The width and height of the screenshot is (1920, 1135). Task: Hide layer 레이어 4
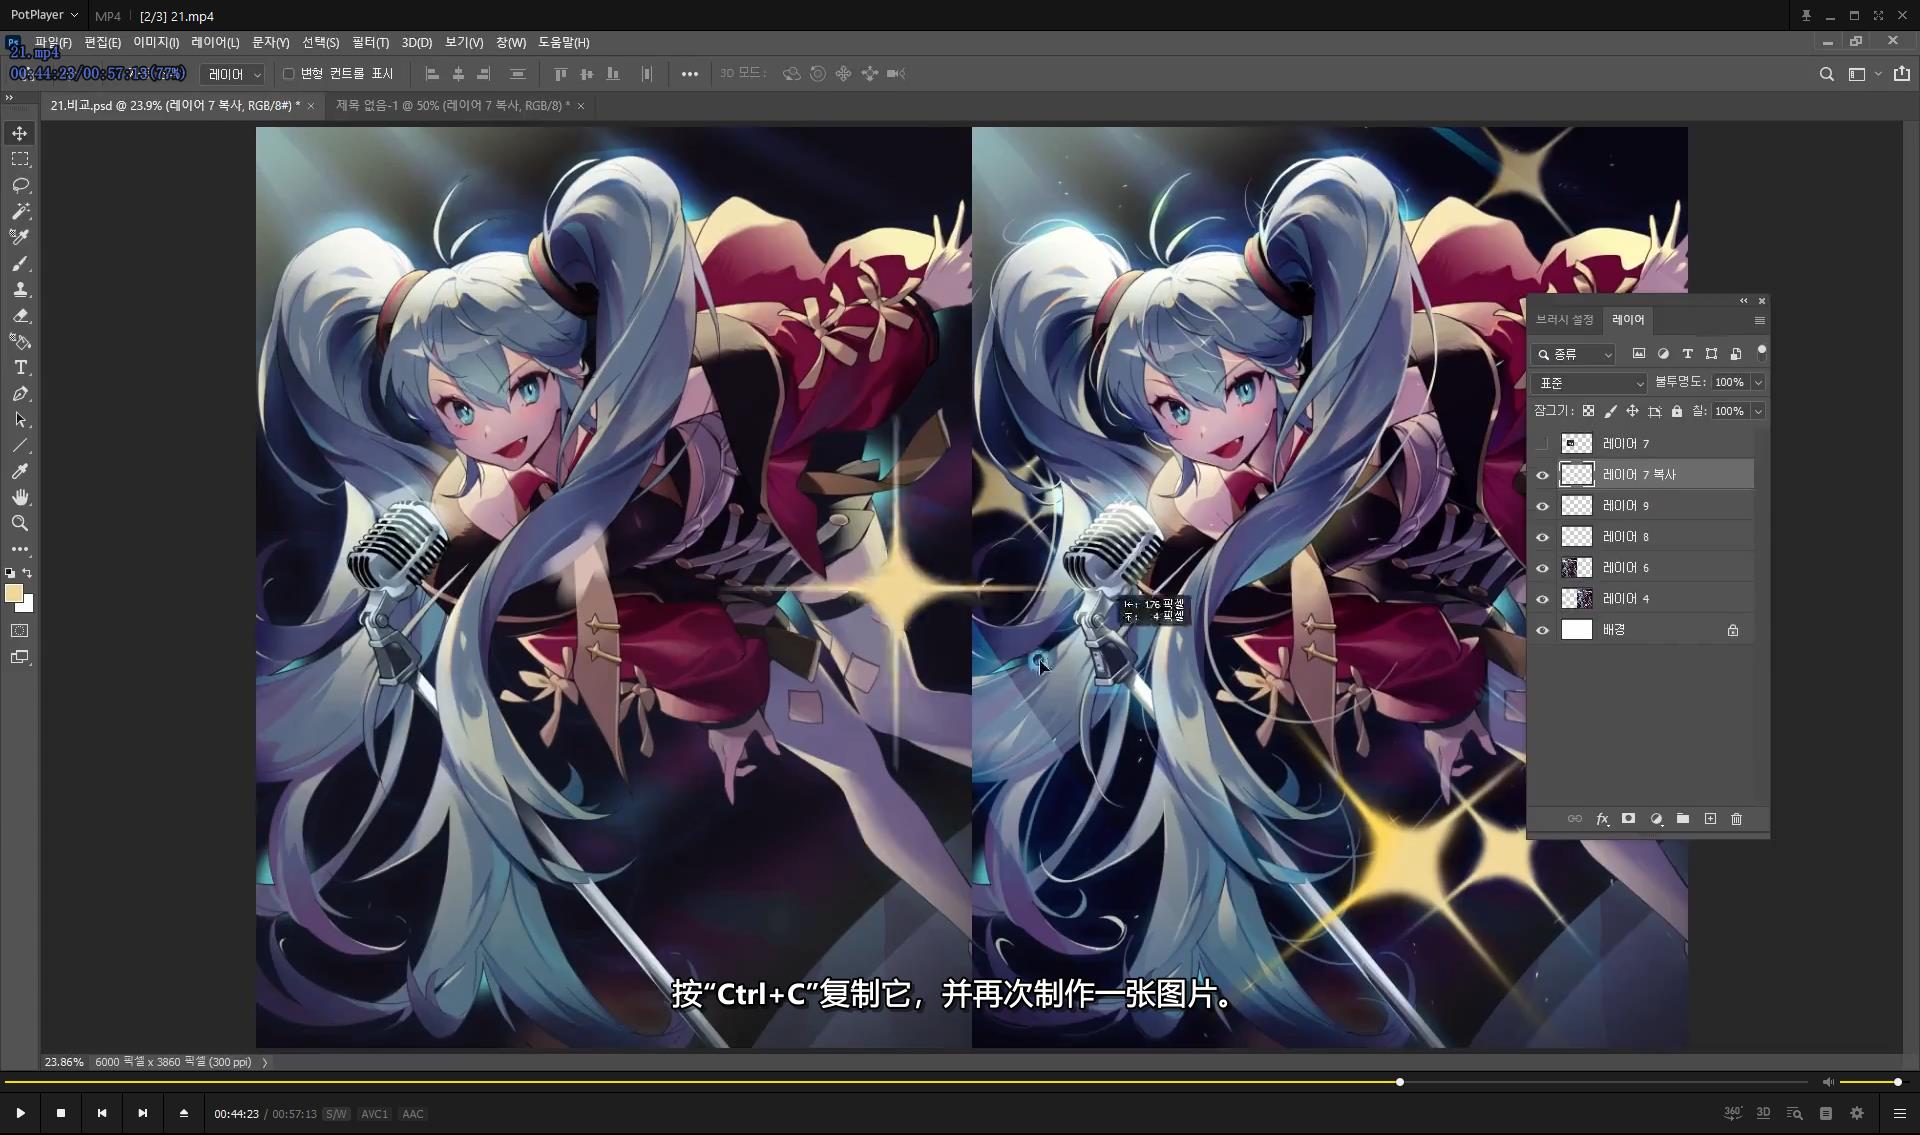[x=1542, y=599]
